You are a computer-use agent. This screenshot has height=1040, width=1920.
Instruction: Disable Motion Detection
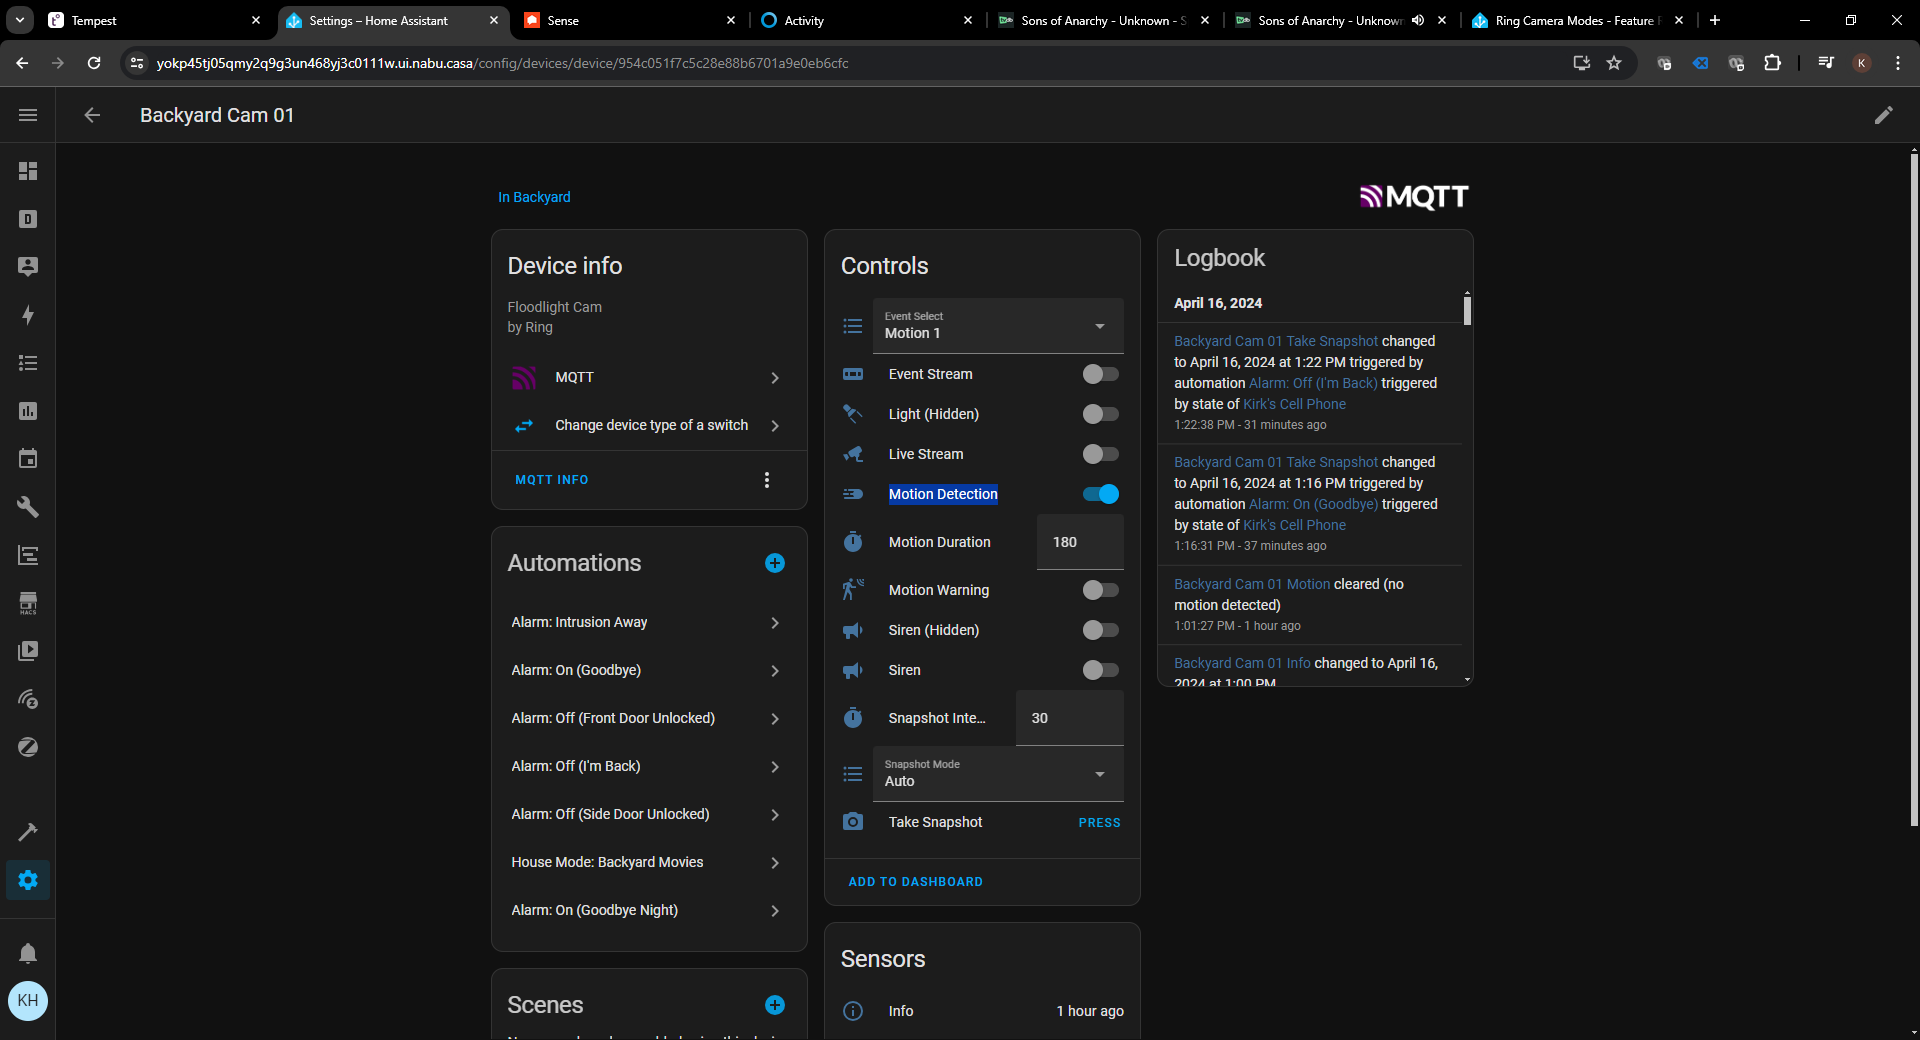point(1099,493)
